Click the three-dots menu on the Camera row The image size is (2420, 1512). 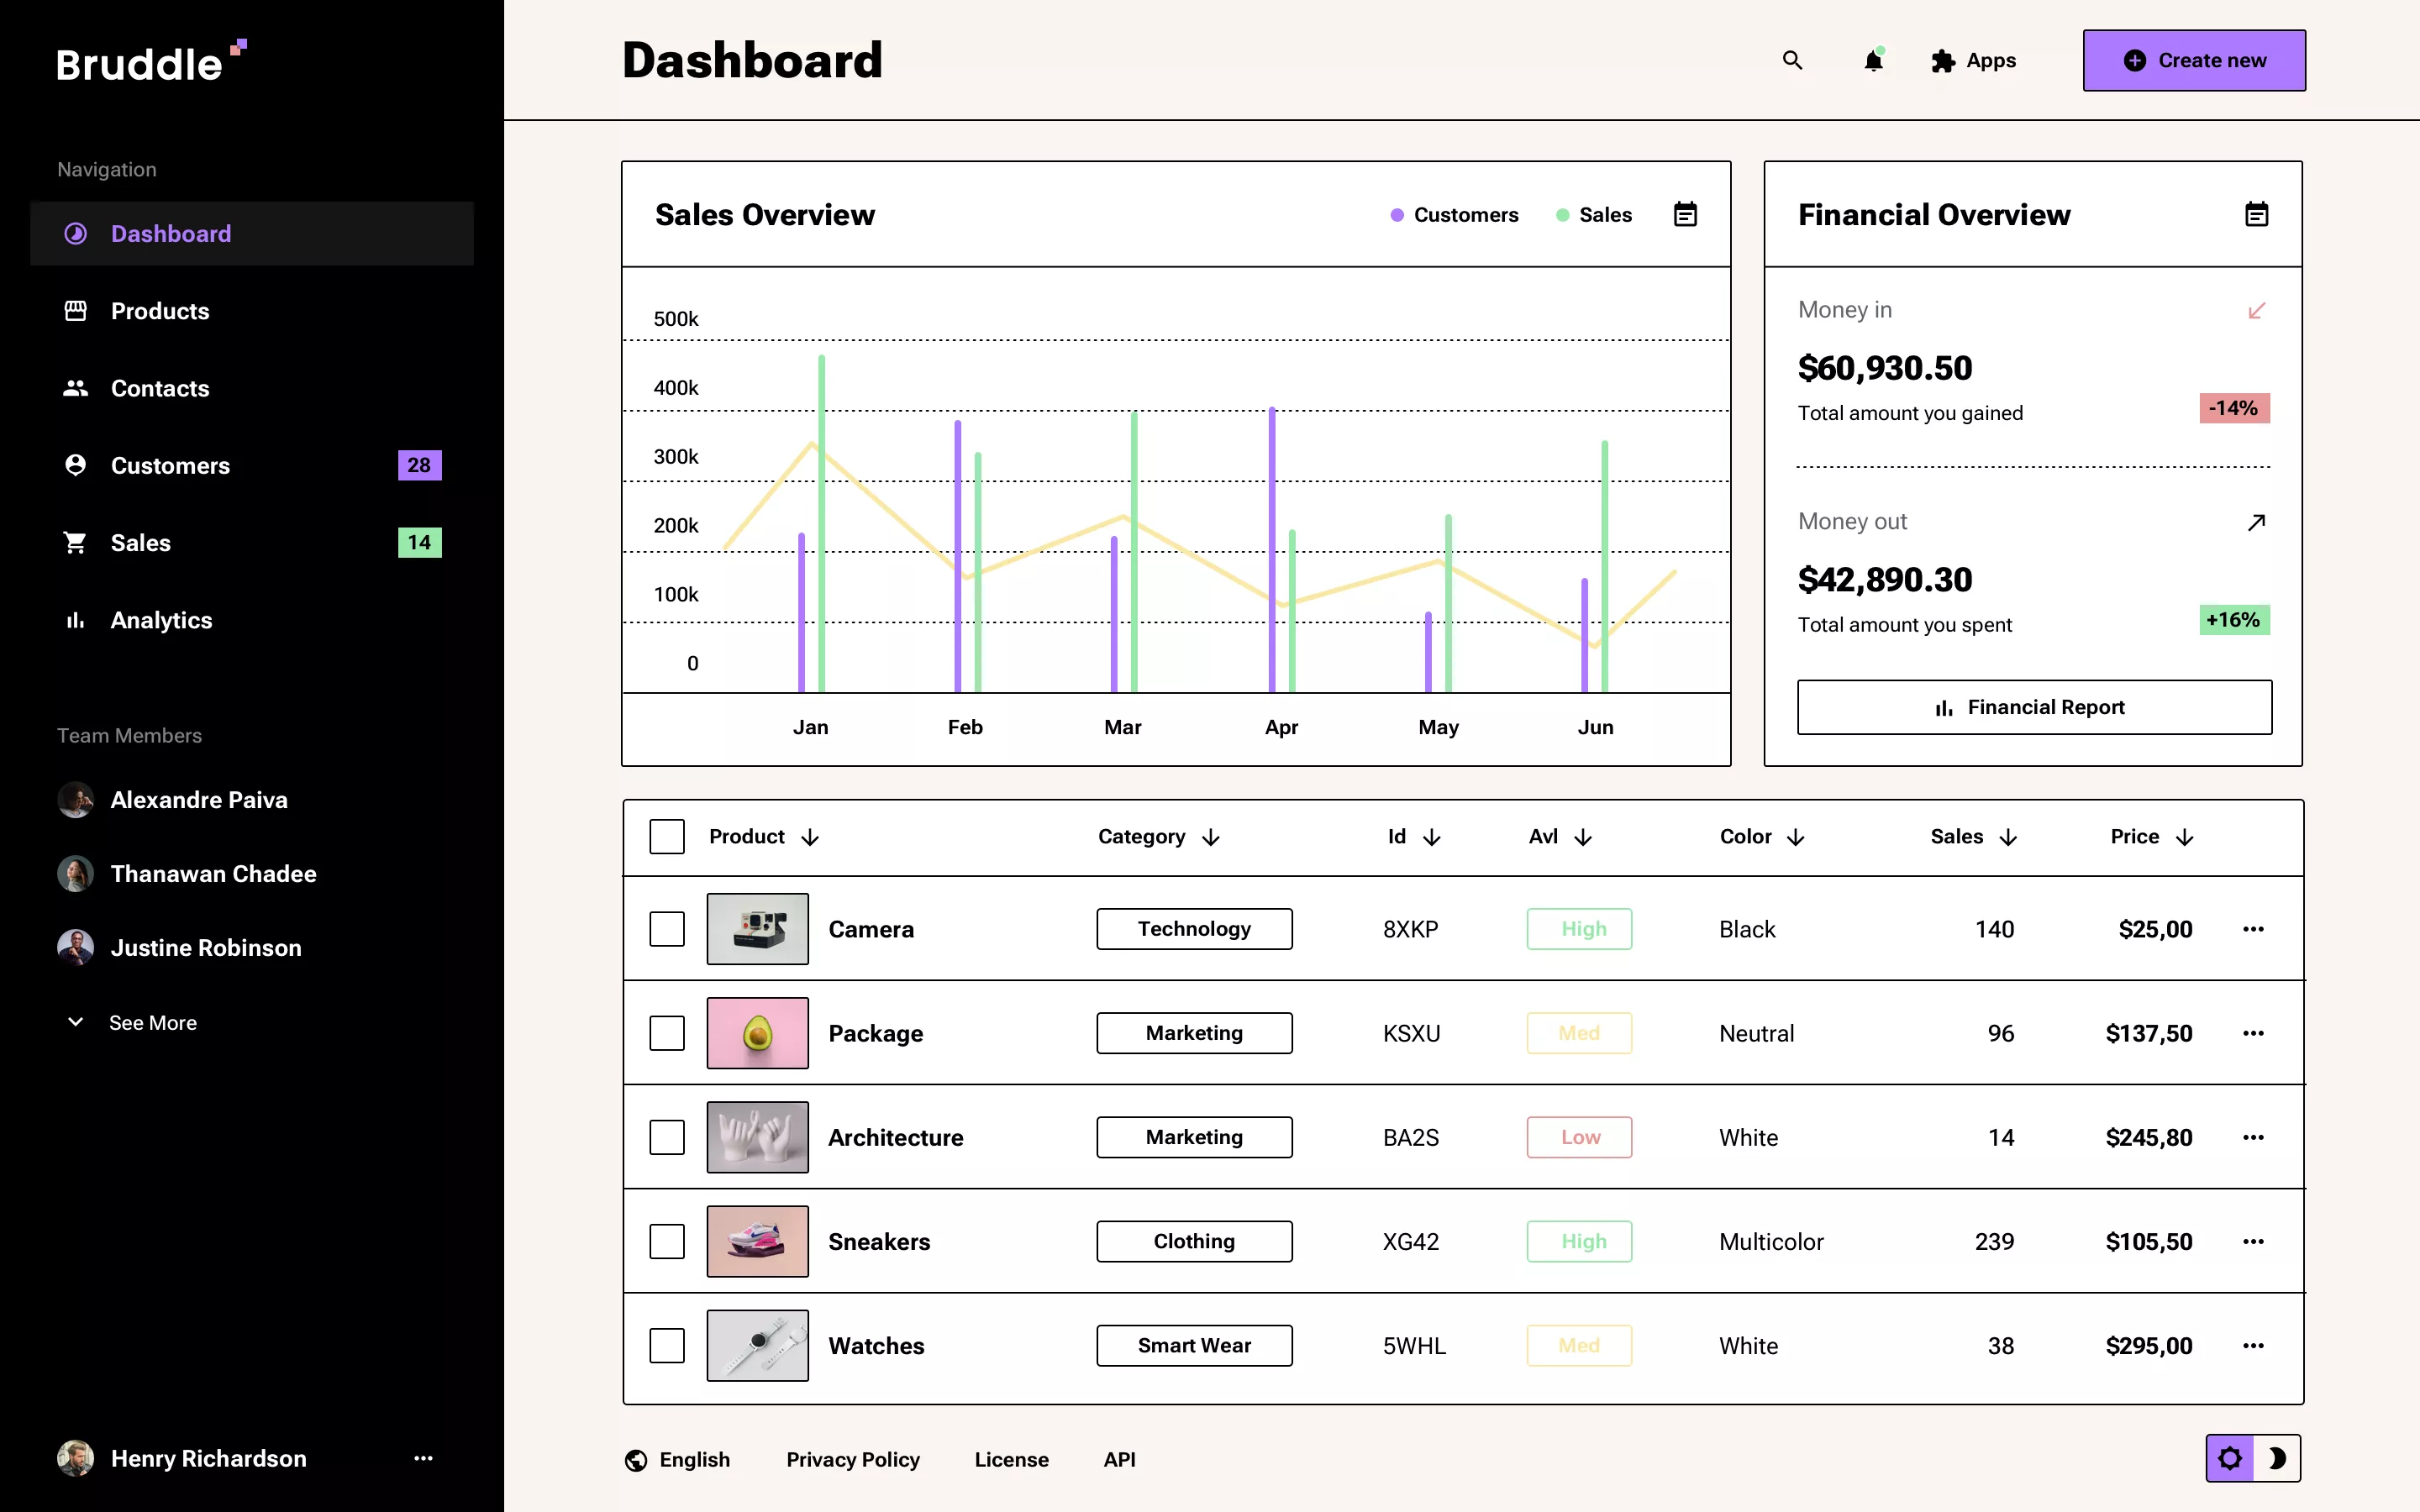tap(2254, 929)
